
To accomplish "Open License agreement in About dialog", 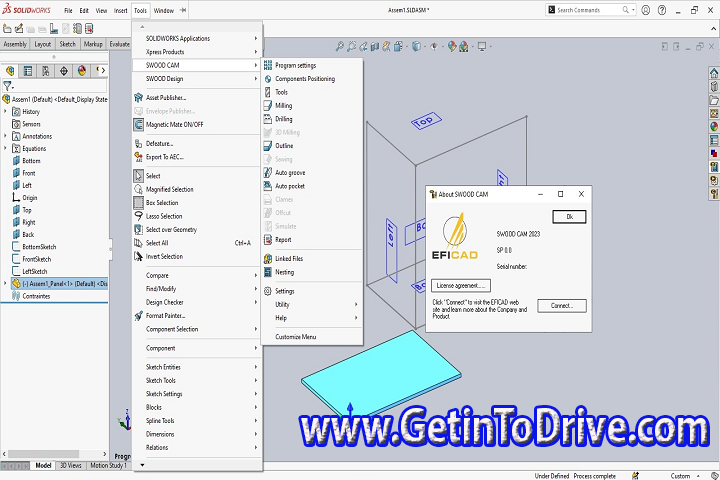I will 461,286.
